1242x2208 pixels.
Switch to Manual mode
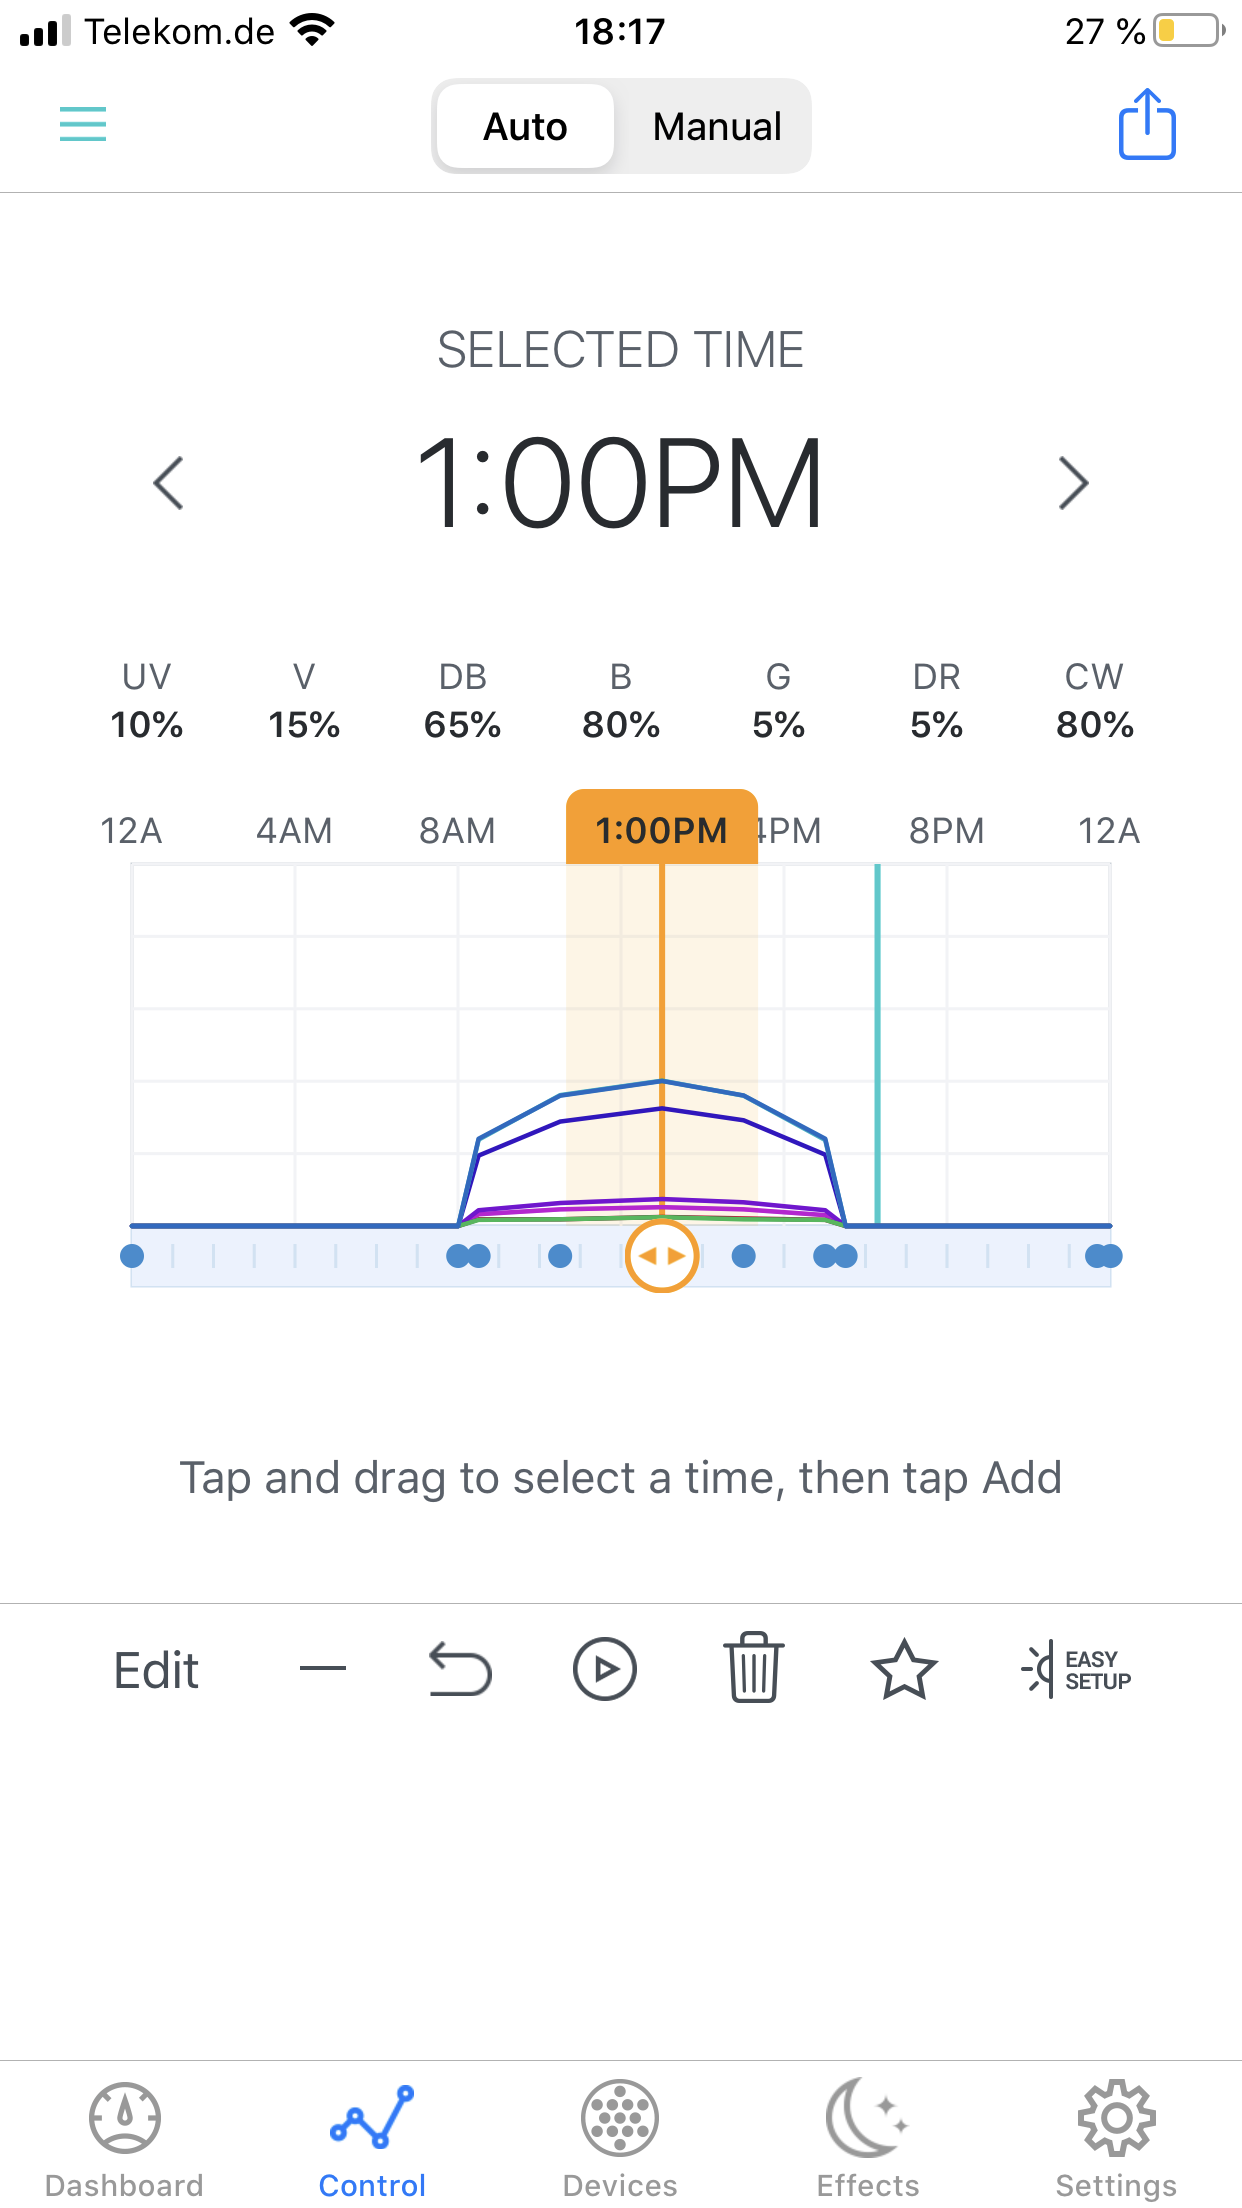click(716, 127)
